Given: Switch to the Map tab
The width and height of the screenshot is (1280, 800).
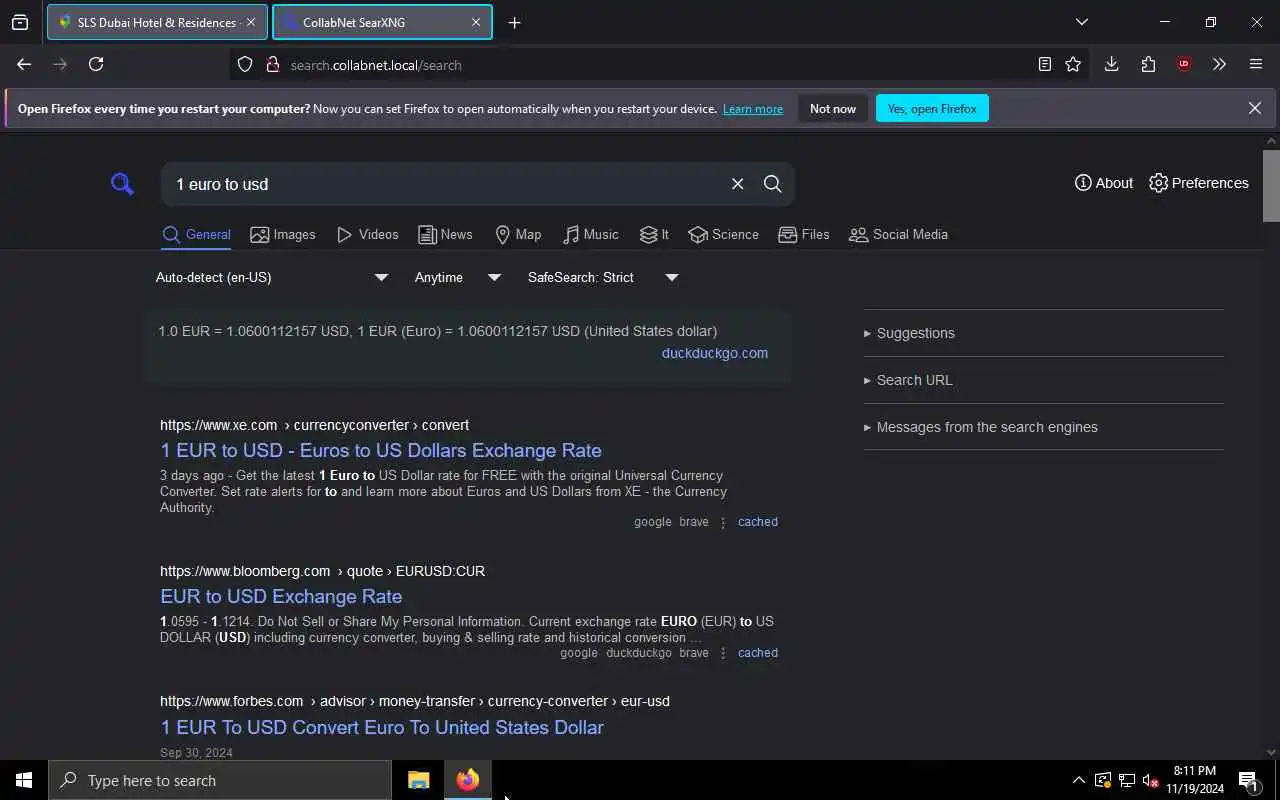Looking at the screenshot, I should click(518, 234).
